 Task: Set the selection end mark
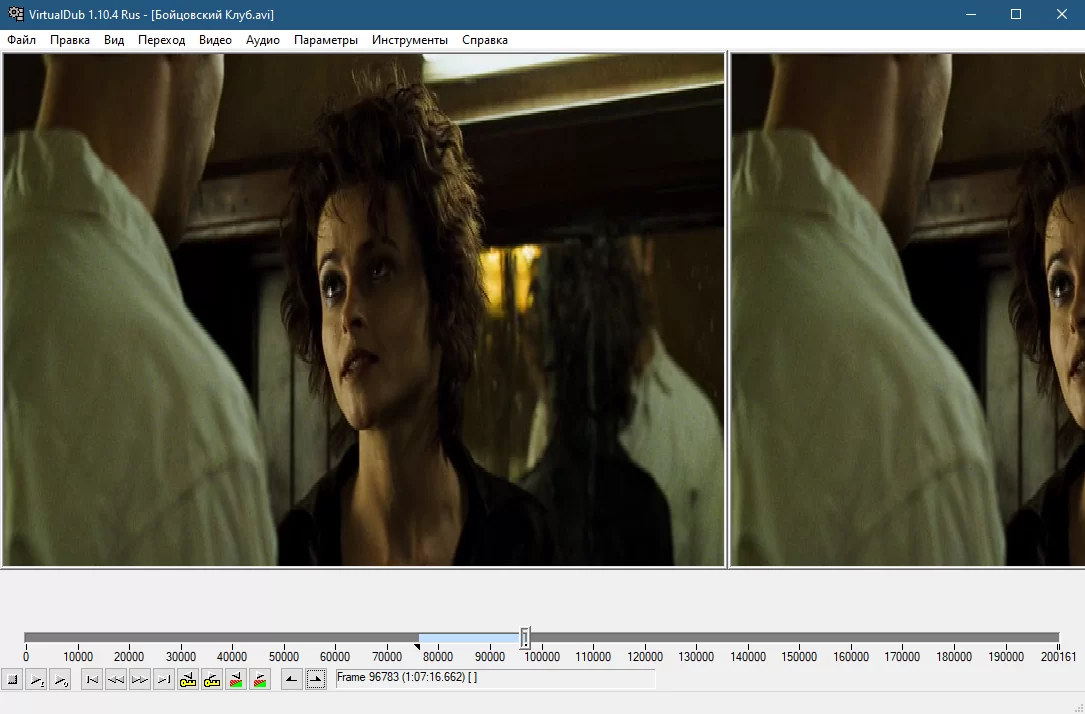[316, 679]
